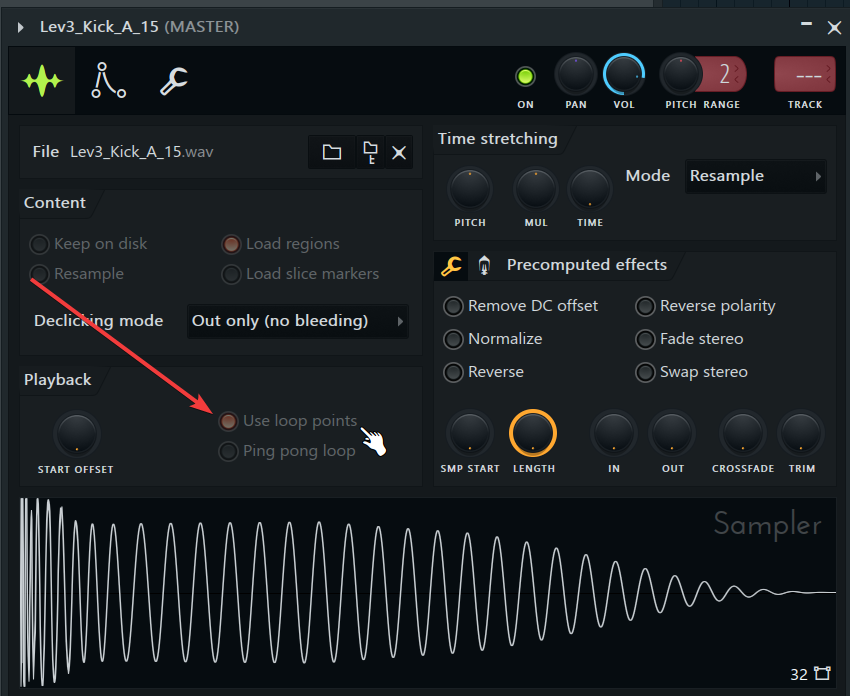Screen dimensions: 850x696
Task: Click inside the Sampler waveform preview
Action: point(425,590)
